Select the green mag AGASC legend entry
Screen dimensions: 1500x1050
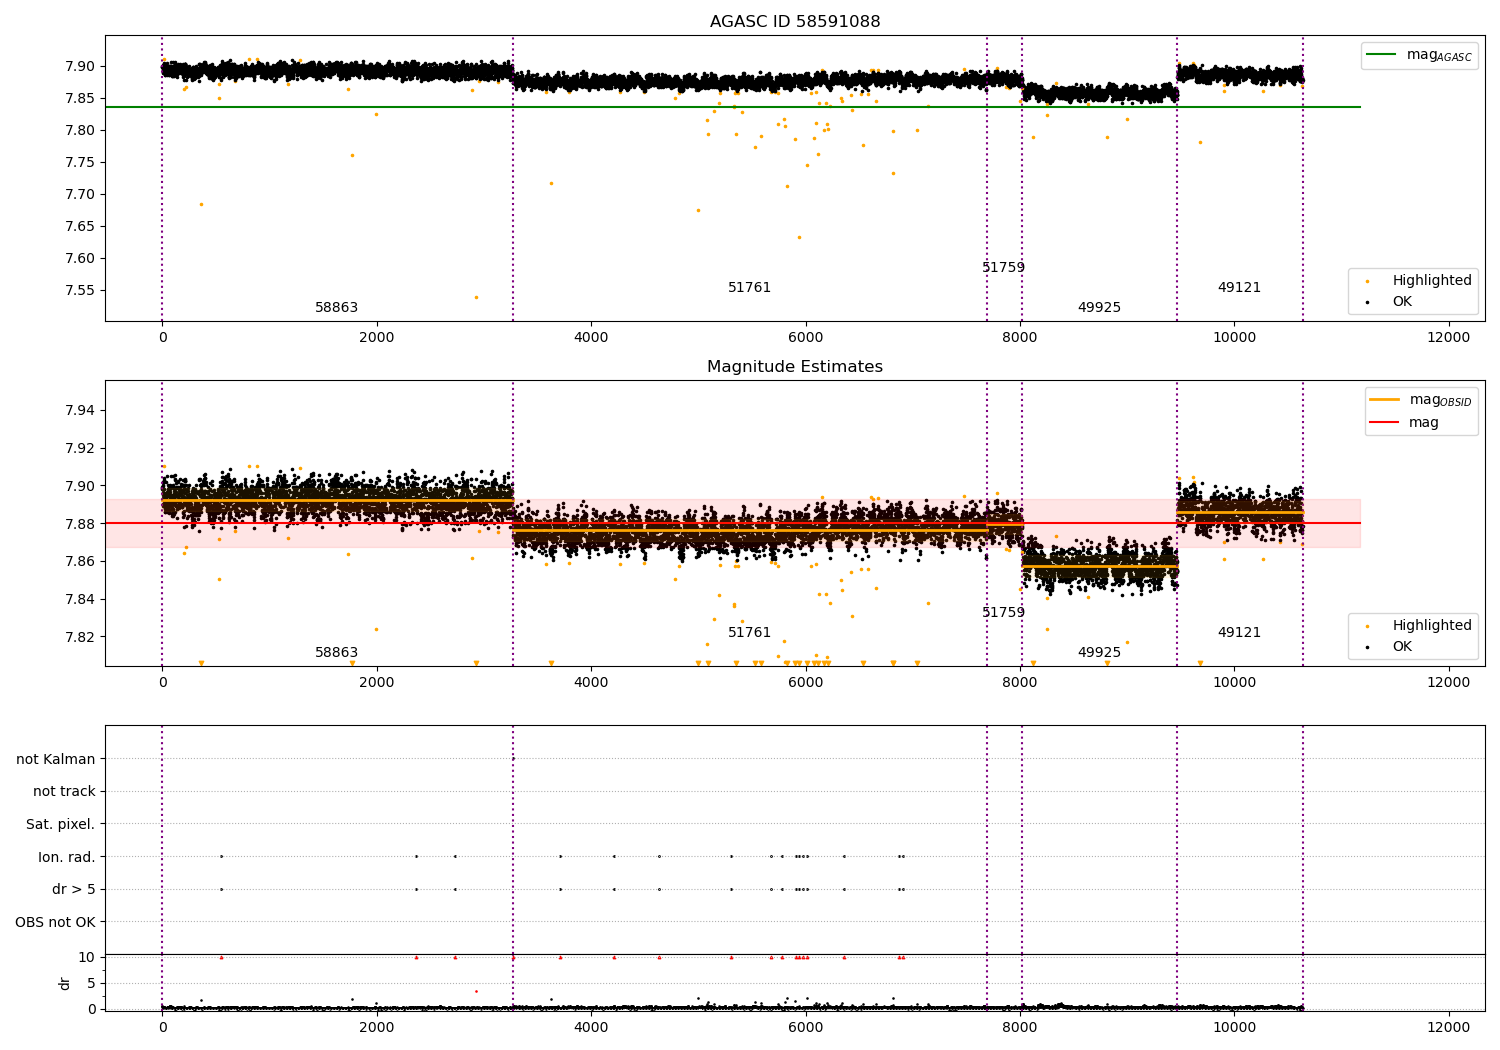point(1419,55)
